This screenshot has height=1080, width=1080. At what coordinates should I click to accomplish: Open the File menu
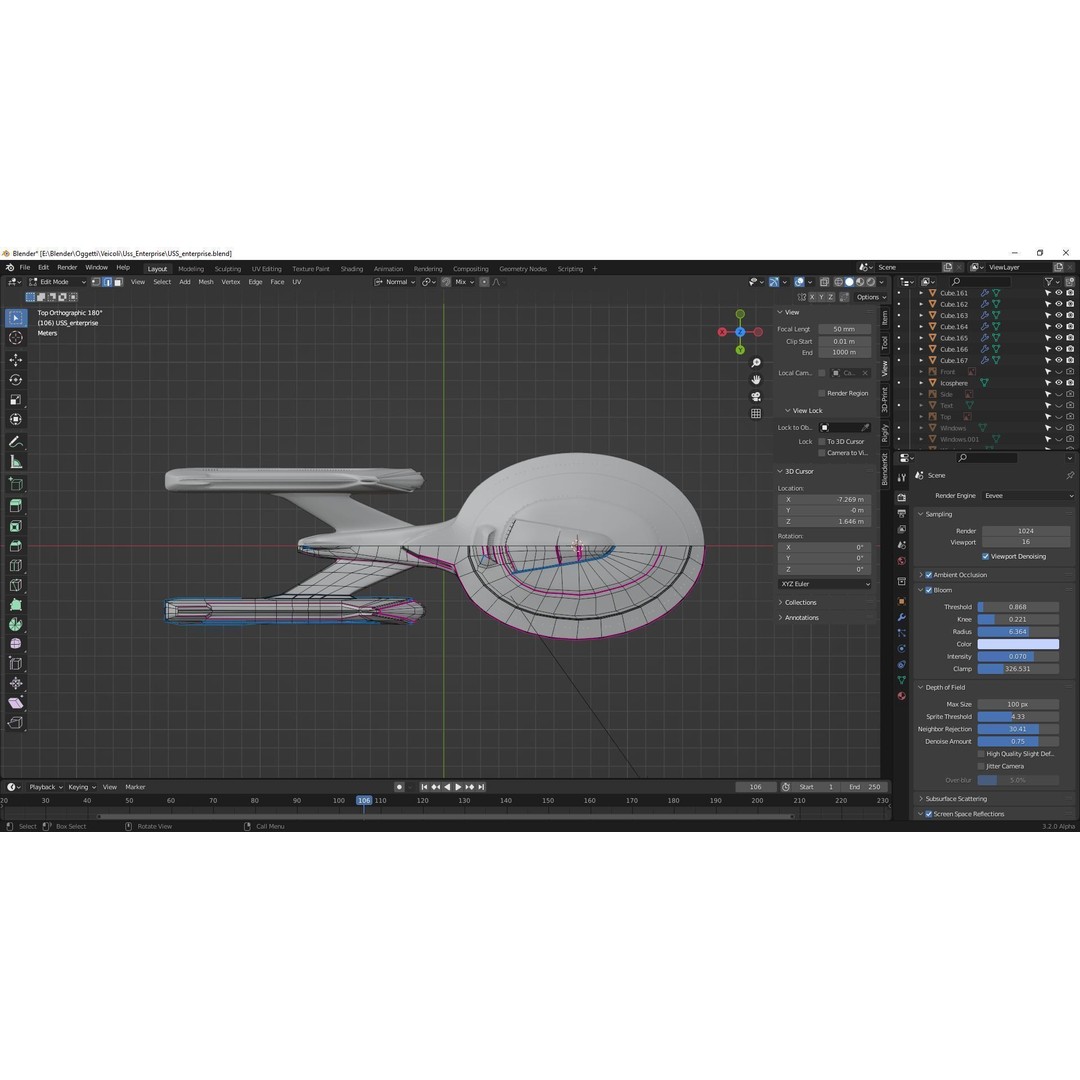(x=25, y=268)
